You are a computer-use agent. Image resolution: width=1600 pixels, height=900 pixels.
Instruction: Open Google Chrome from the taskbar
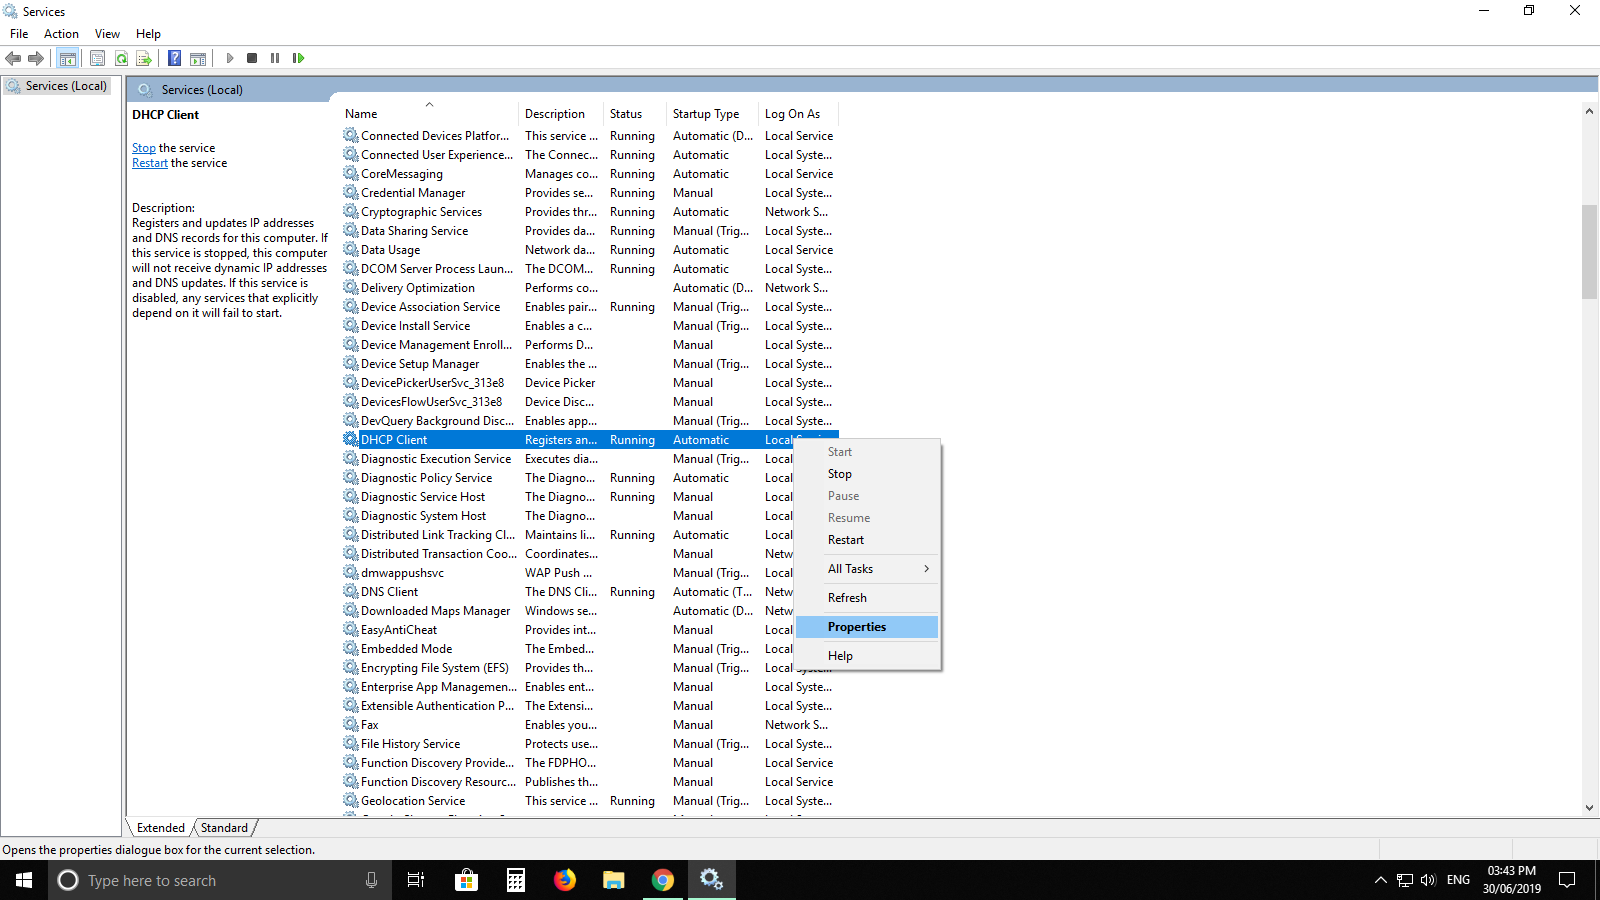663,880
